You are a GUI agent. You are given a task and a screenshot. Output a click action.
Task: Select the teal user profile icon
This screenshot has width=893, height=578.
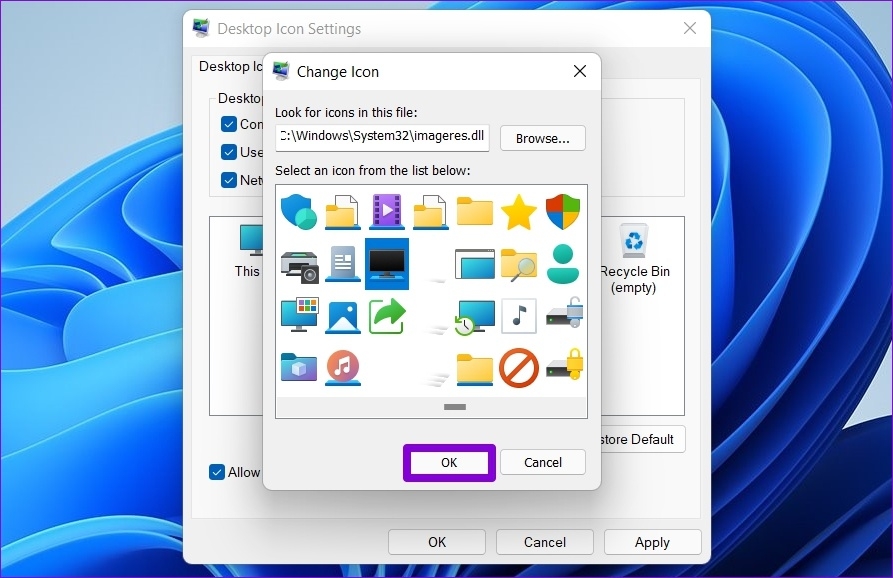point(562,264)
